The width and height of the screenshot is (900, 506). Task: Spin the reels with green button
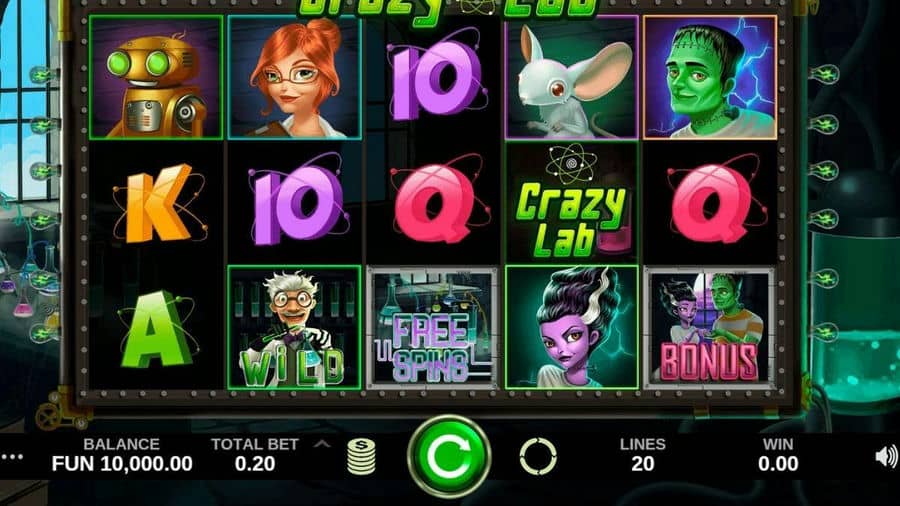(x=449, y=456)
